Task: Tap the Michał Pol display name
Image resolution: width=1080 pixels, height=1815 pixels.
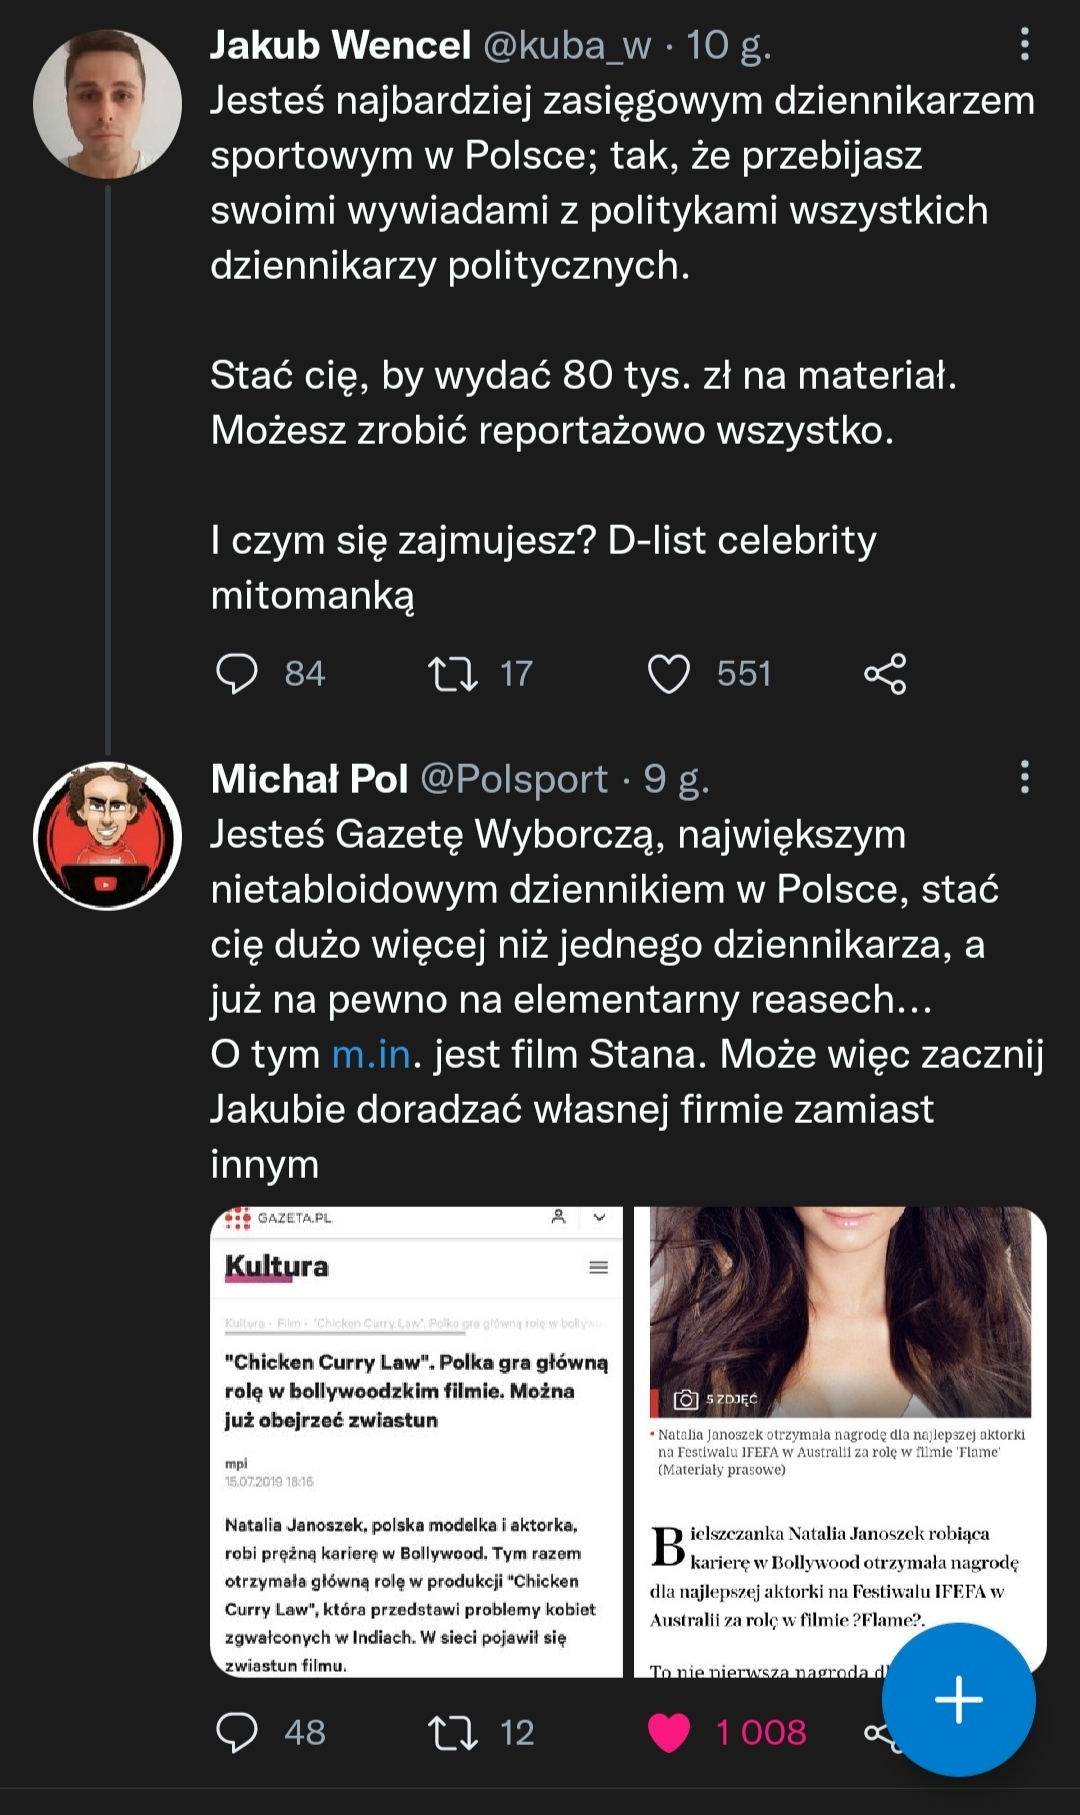Action: [310, 778]
